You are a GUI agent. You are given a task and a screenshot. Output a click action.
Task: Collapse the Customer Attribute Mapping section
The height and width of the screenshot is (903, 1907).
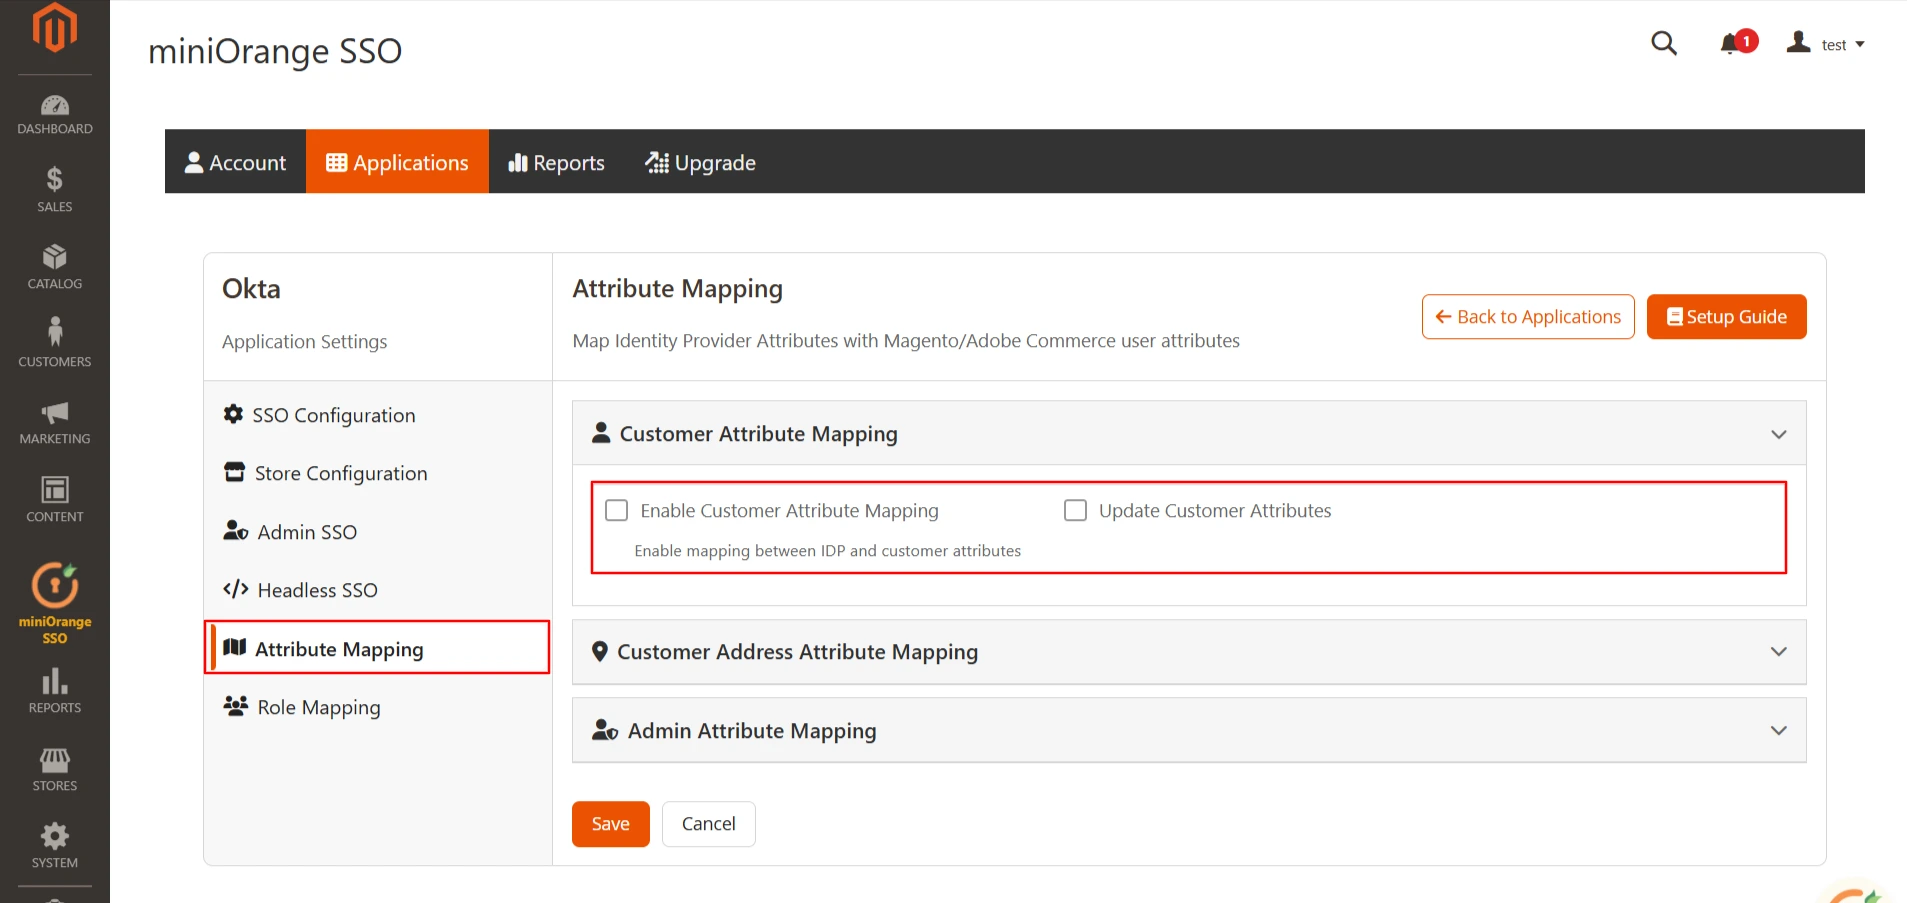click(x=1779, y=434)
